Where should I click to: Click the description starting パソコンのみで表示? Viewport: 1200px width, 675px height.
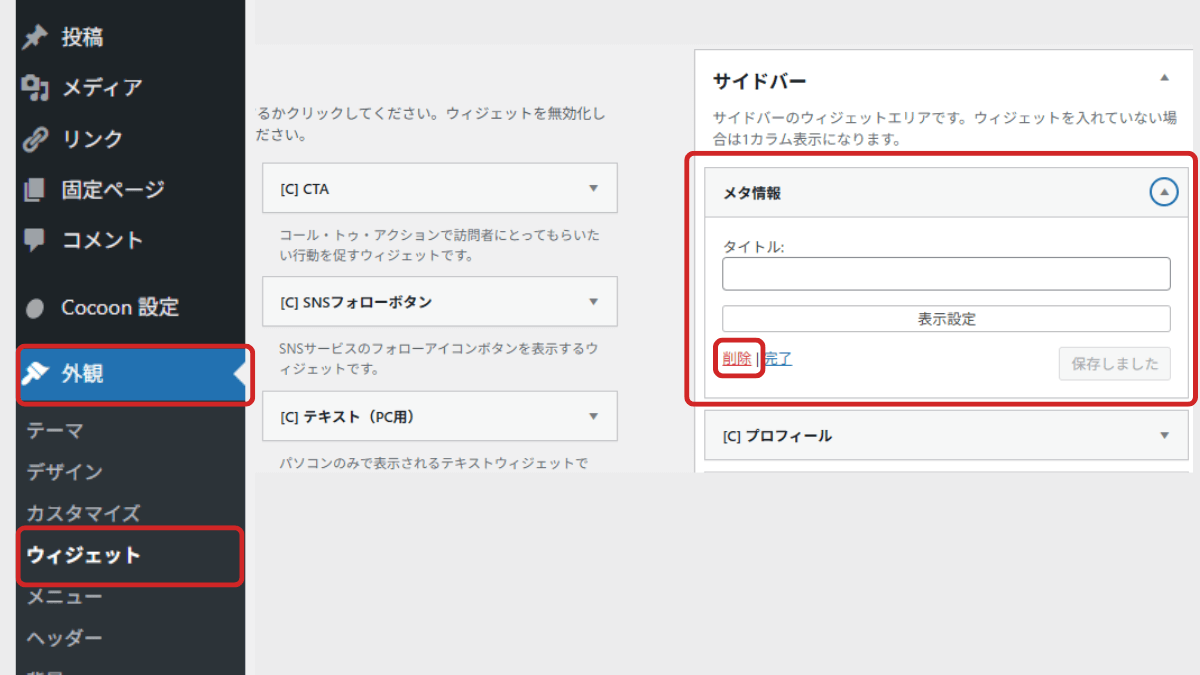point(433,463)
